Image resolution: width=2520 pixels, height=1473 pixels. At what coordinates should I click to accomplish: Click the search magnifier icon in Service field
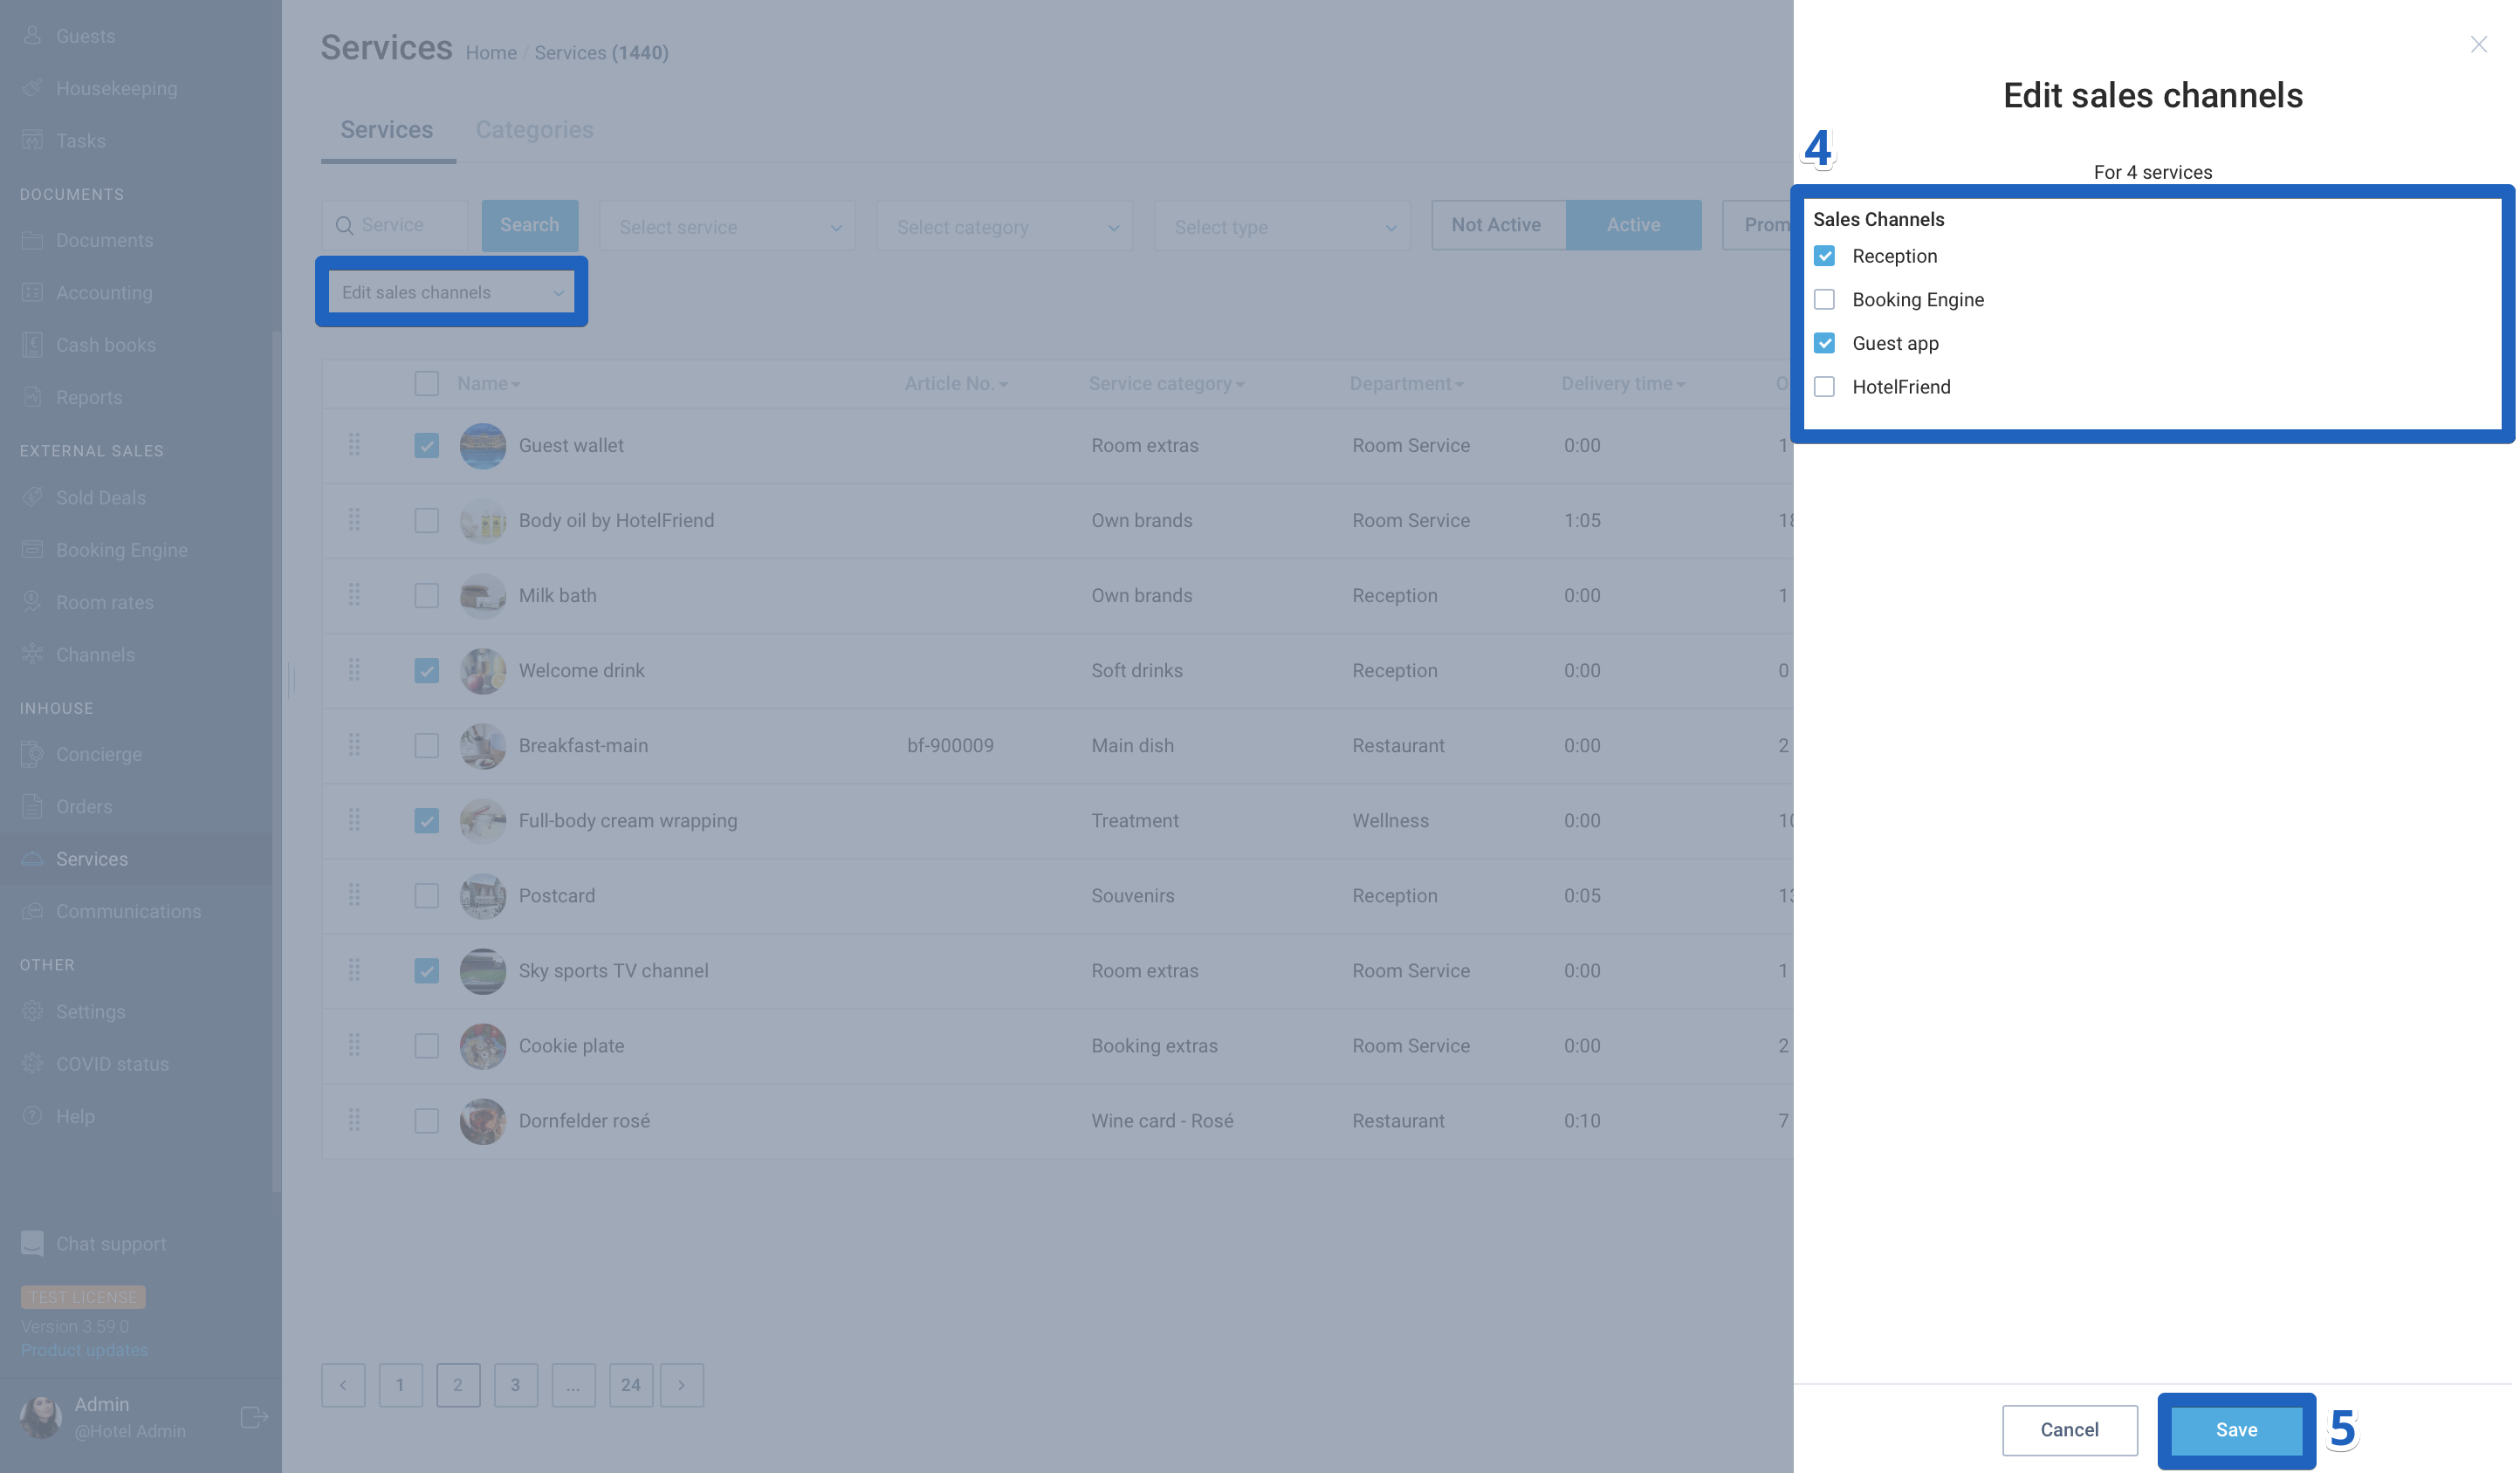(x=344, y=226)
